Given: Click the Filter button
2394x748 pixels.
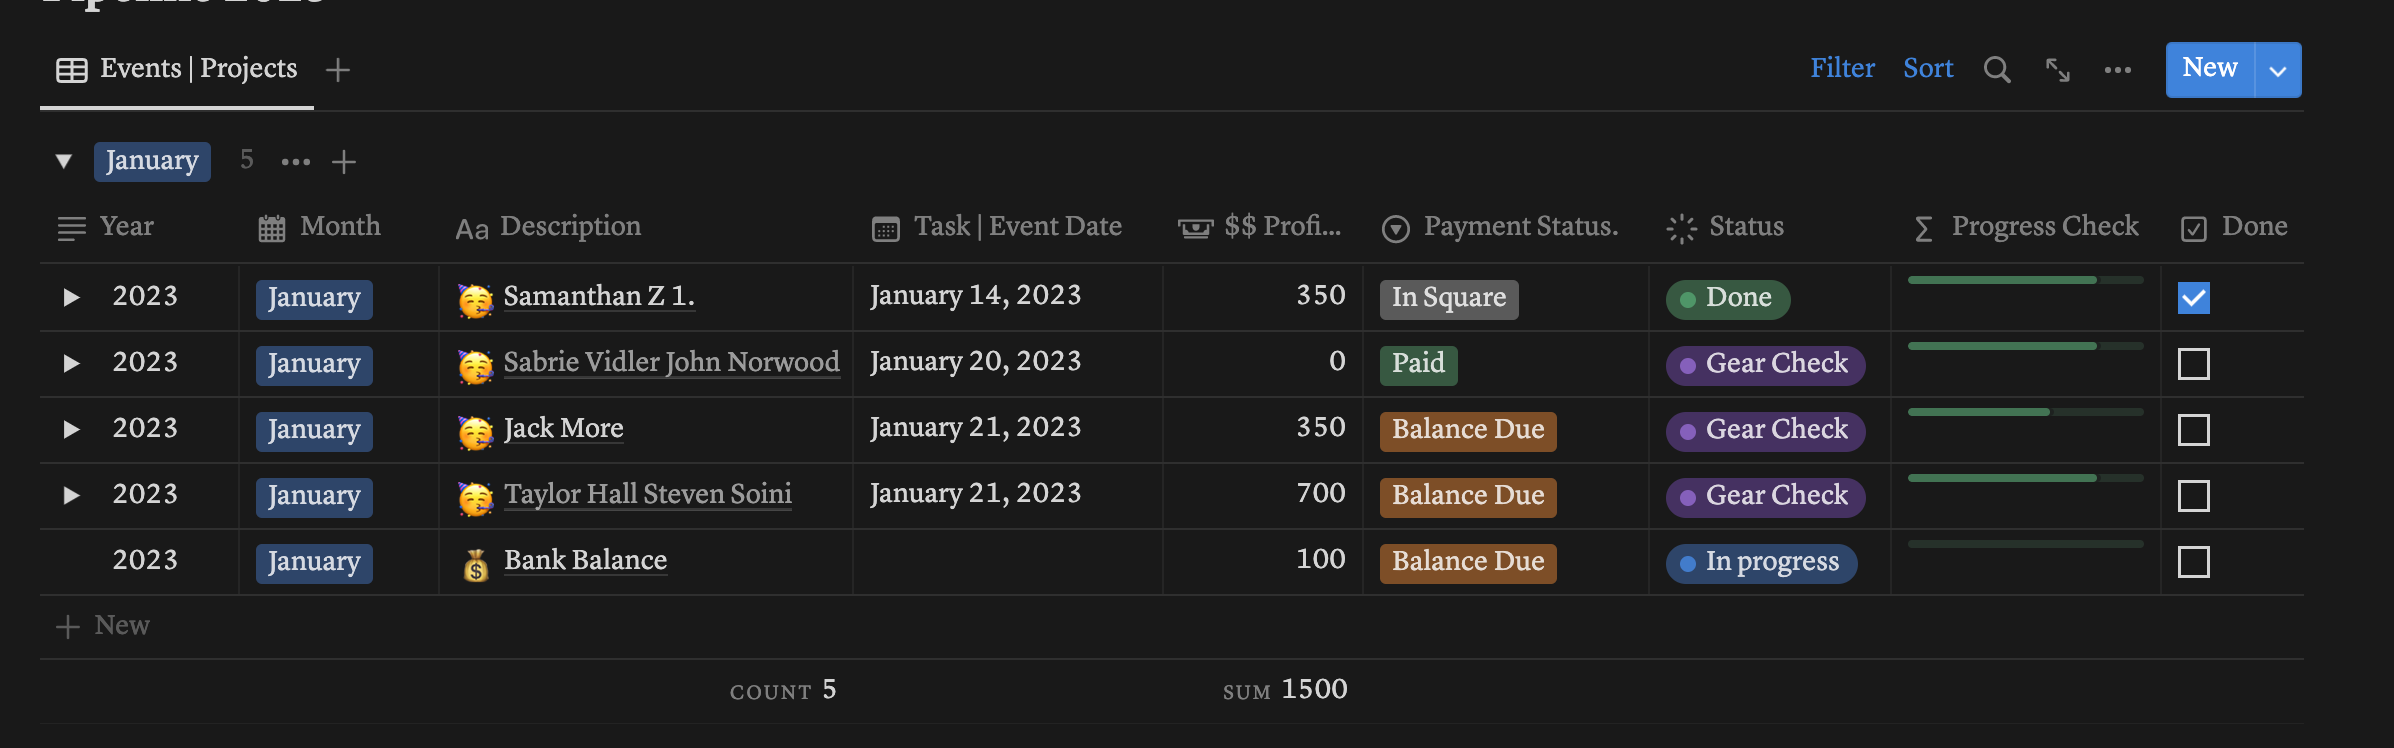Looking at the screenshot, I should 1842,68.
